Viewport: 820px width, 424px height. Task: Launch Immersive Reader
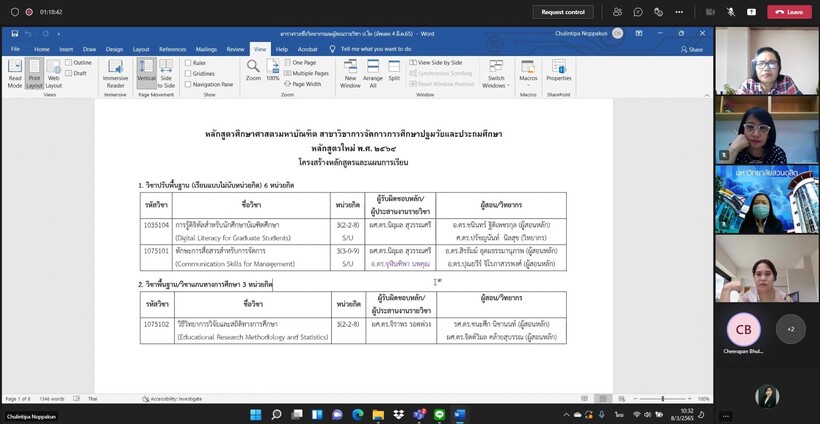tap(116, 73)
